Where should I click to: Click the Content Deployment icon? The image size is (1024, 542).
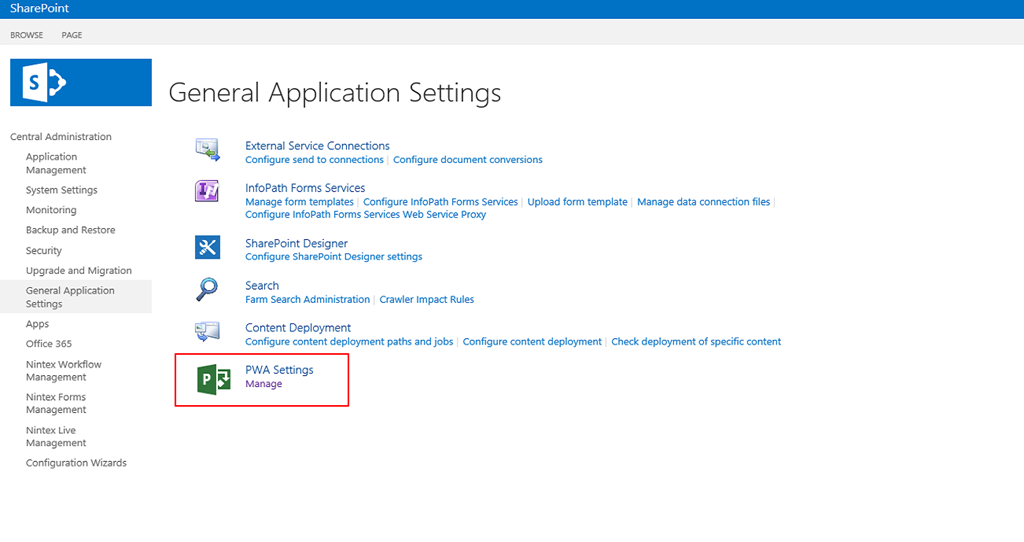pyautogui.click(x=208, y=331)
